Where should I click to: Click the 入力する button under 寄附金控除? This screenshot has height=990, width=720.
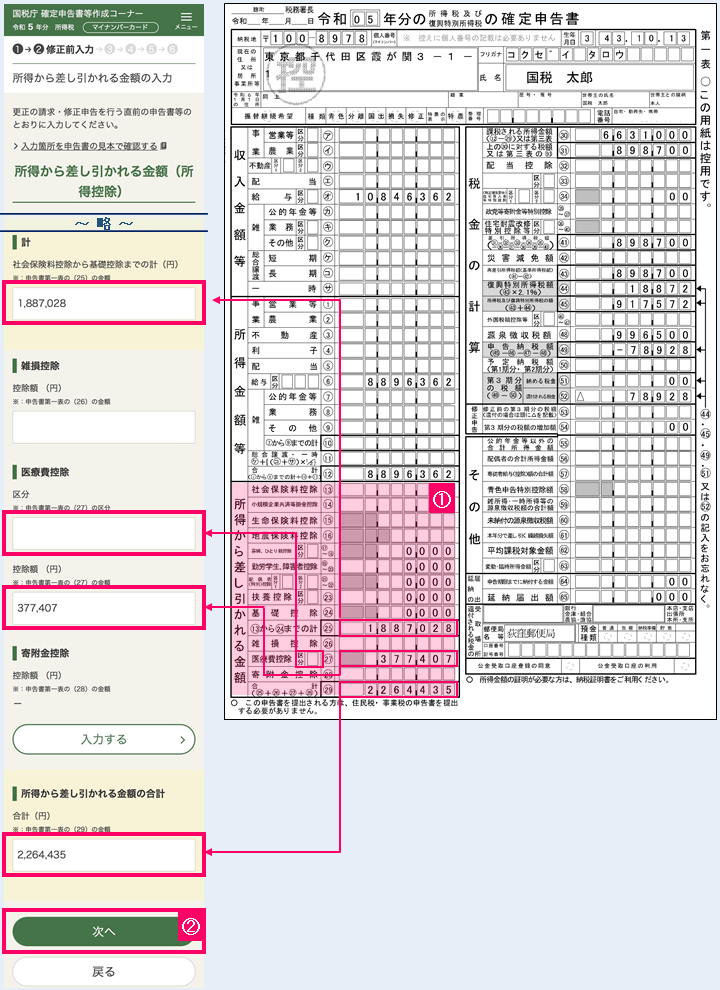104,739
